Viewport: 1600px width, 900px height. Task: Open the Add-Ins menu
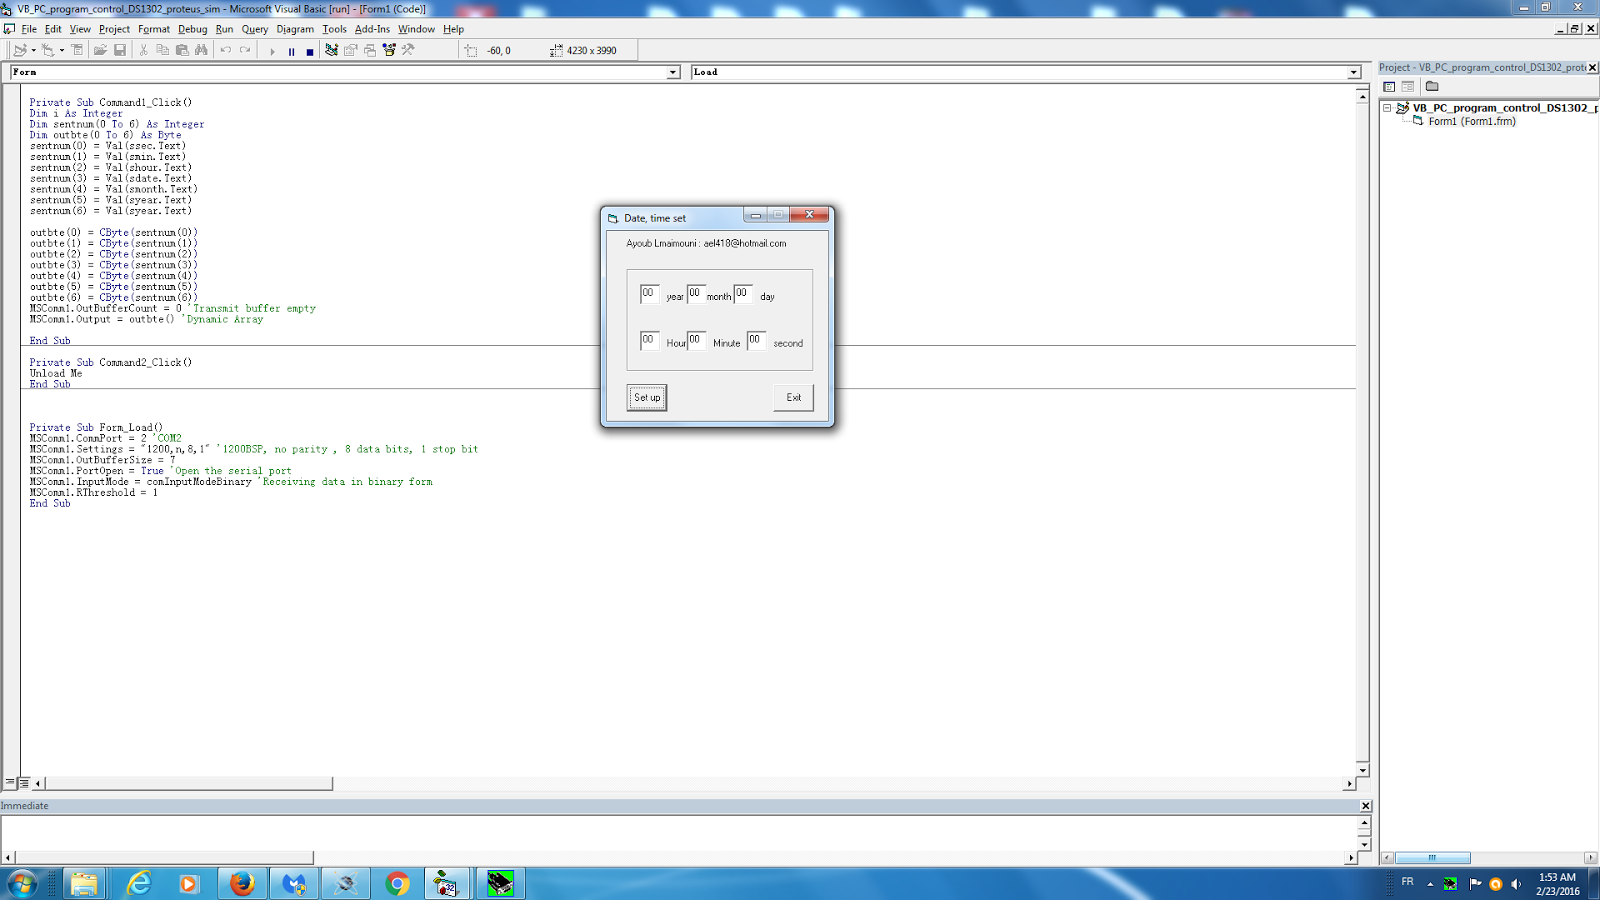point(372,29)
